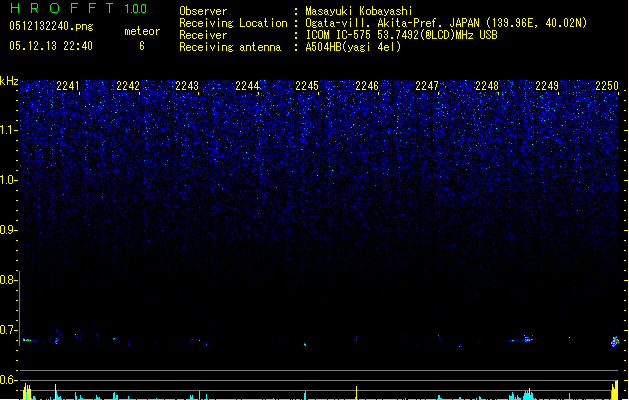Click the kHz unit label
This screenshot has height=400, width=629.
pos(9,81)
